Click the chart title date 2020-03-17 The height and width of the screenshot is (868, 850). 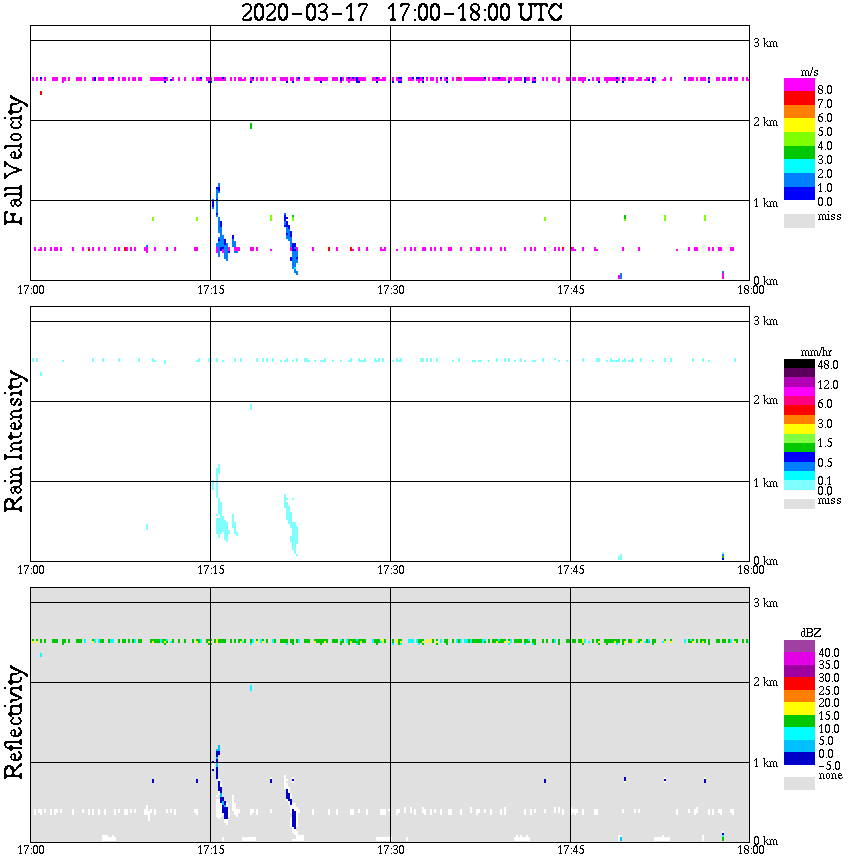pos(305,13)
